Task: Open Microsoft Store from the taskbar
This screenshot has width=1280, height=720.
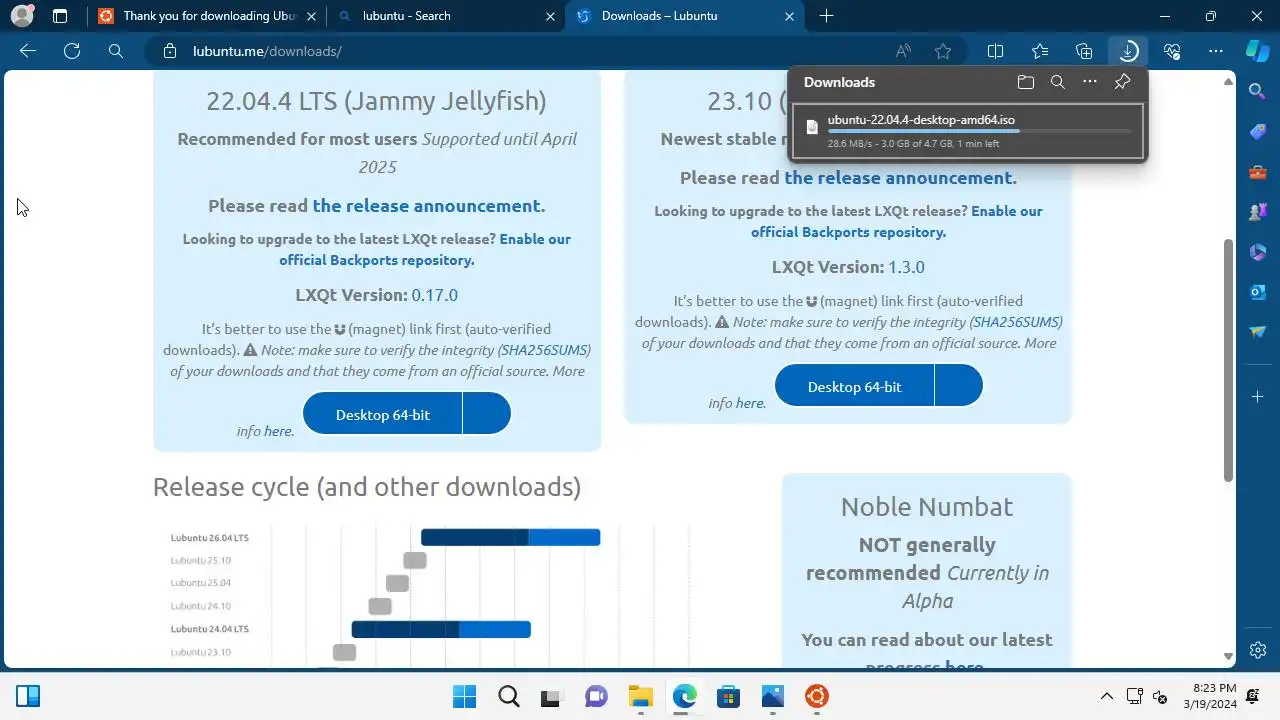Action: [728, 696]
